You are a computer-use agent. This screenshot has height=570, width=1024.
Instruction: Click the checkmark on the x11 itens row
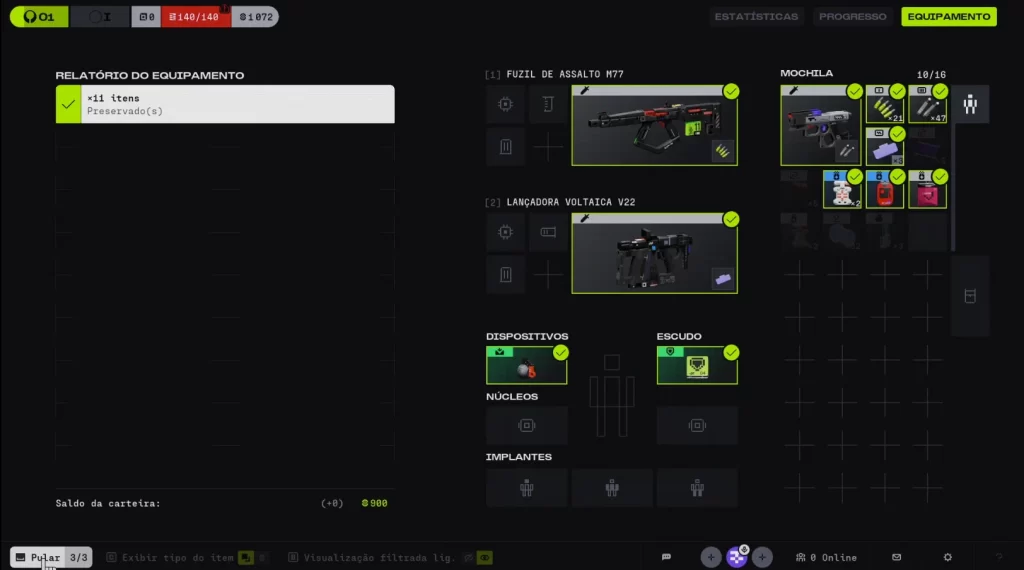[x=68, y=104]
